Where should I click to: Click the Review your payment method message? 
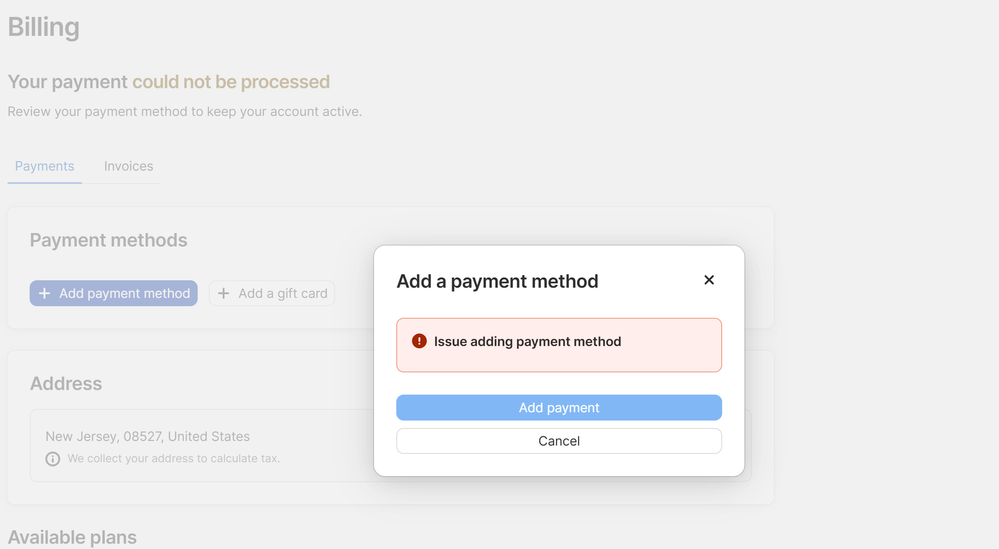[x=185, y=111]
